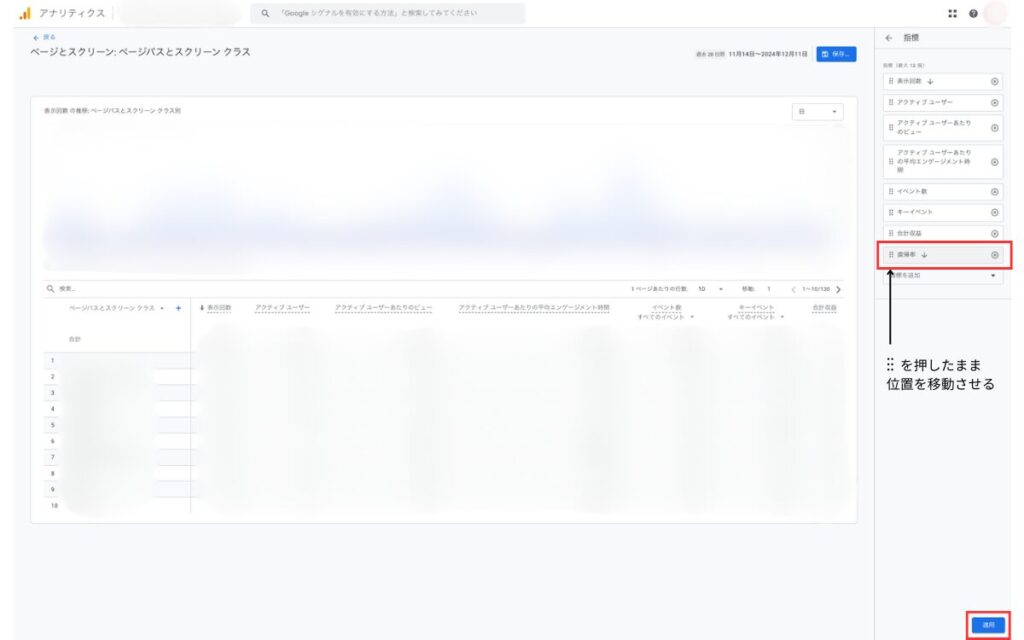Click the plus icon to add dimension
This screenshot has width=1024, height=640.
[x=178, y=308]
